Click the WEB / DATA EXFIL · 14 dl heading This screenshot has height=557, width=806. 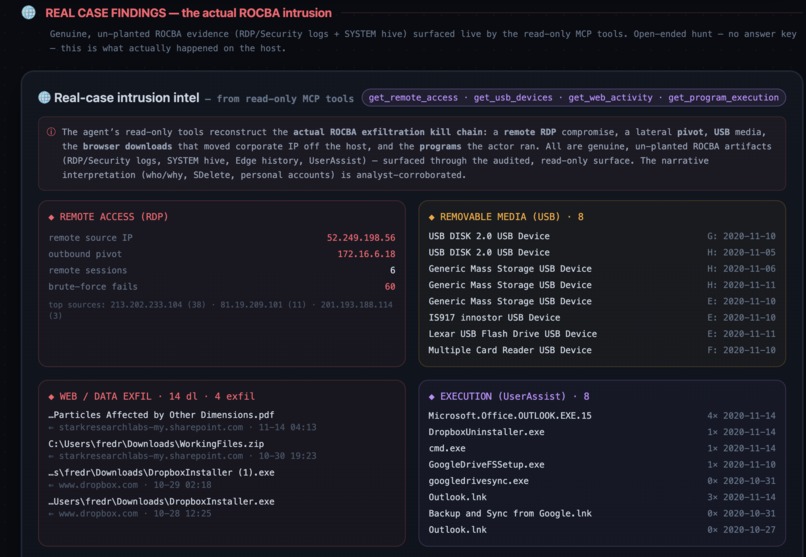[157, 397]
